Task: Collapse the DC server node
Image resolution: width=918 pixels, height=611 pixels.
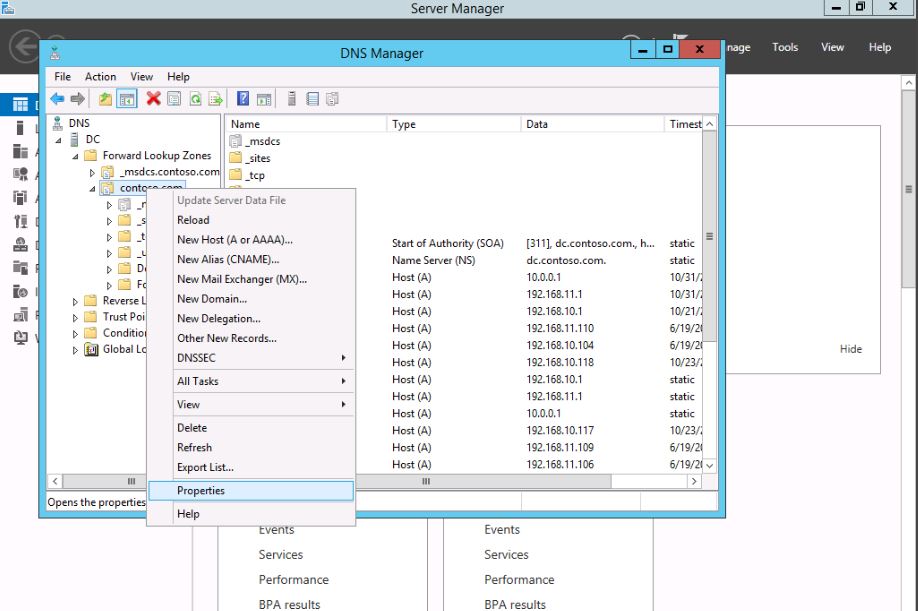Action: click(59, 140)
